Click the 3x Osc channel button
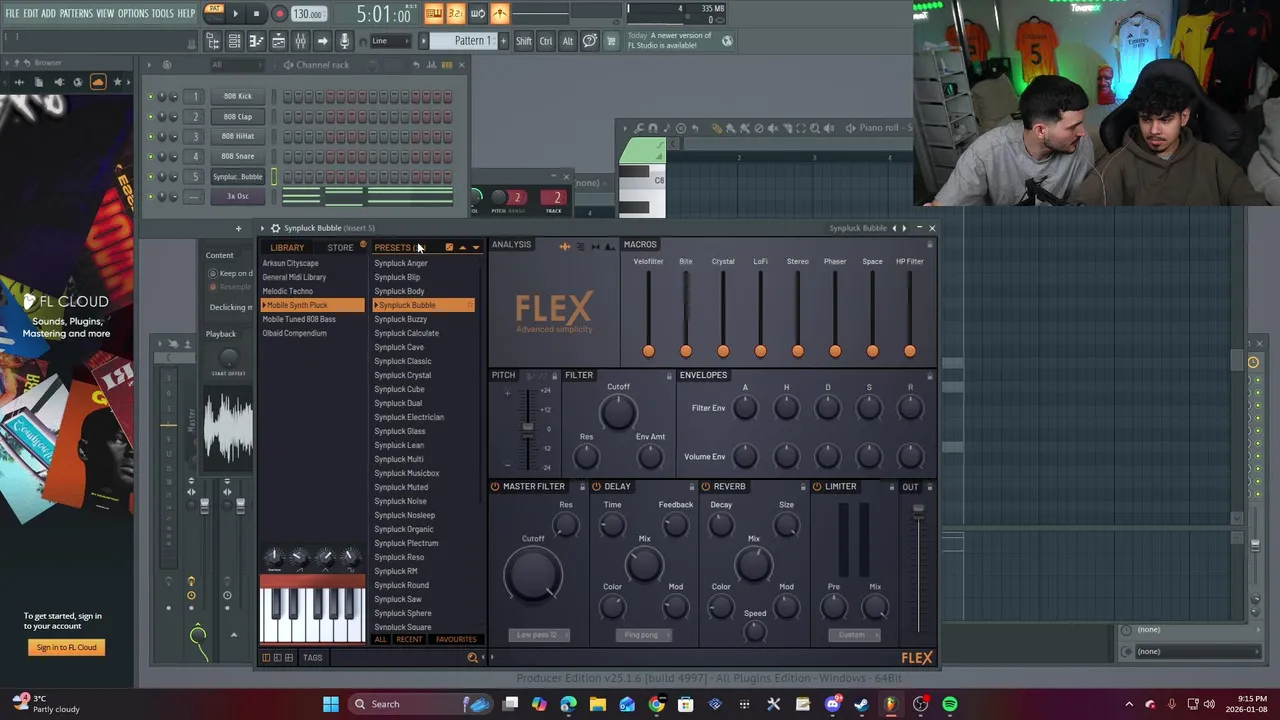Viewport: 1280px width, 720px height. click(238, 197)
